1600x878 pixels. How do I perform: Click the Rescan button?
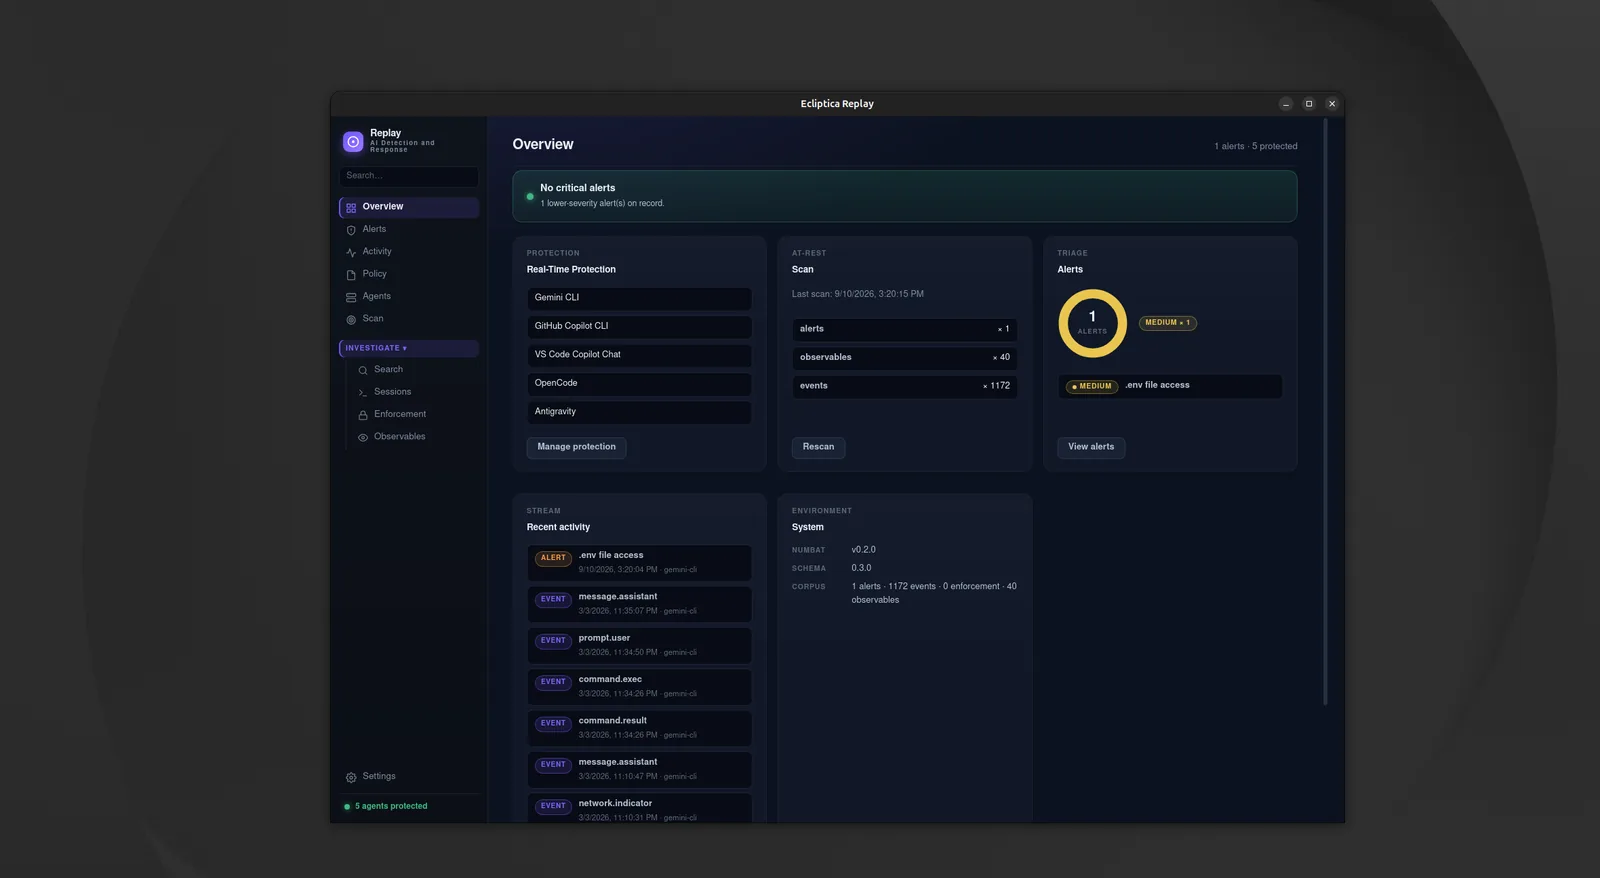point(818,447)
